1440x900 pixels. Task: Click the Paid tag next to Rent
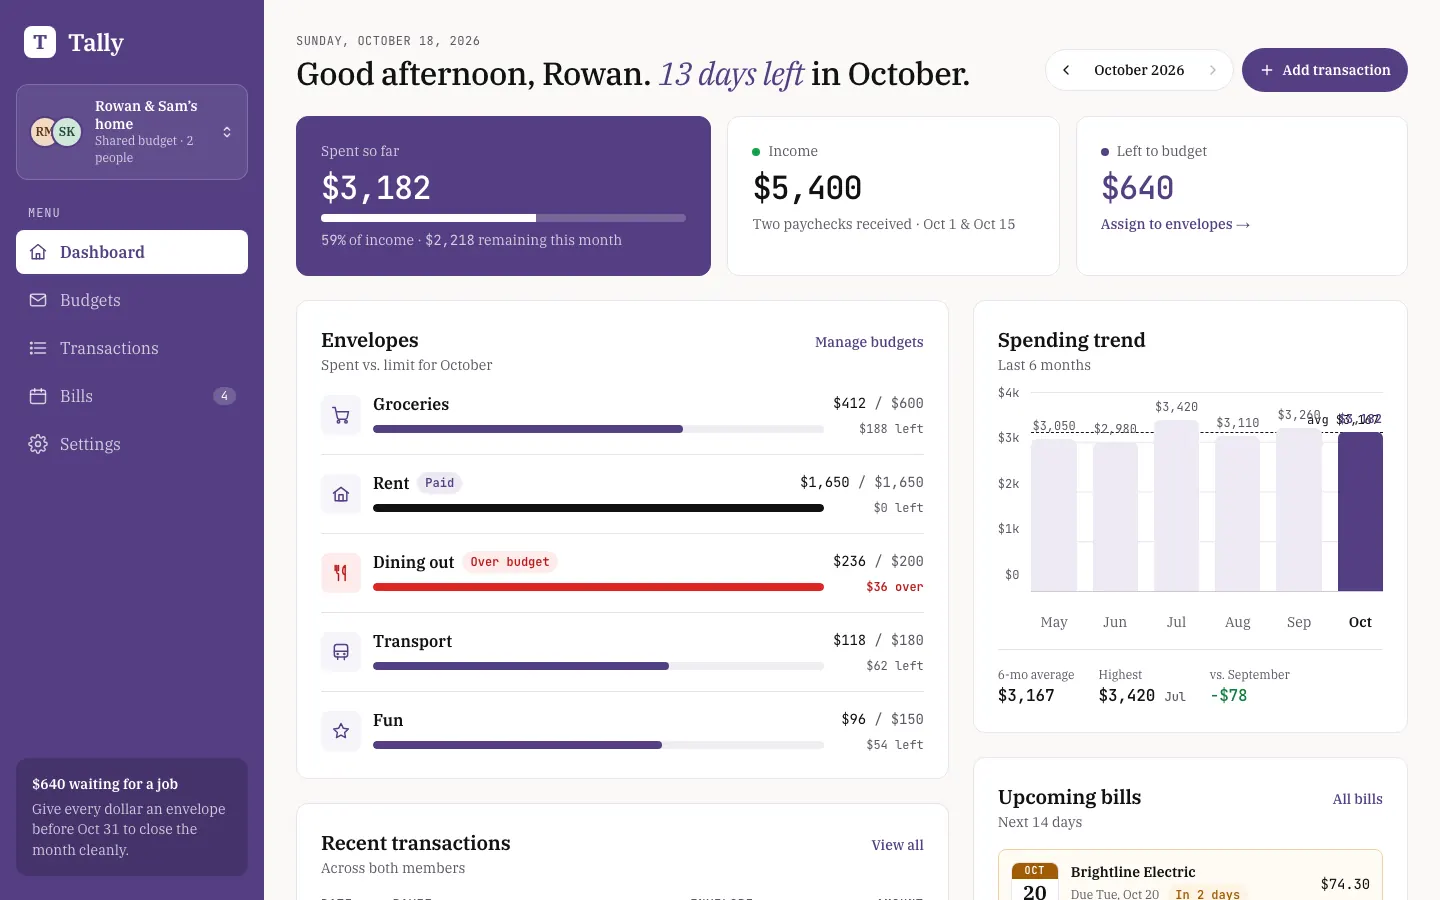tap(439, 483)
